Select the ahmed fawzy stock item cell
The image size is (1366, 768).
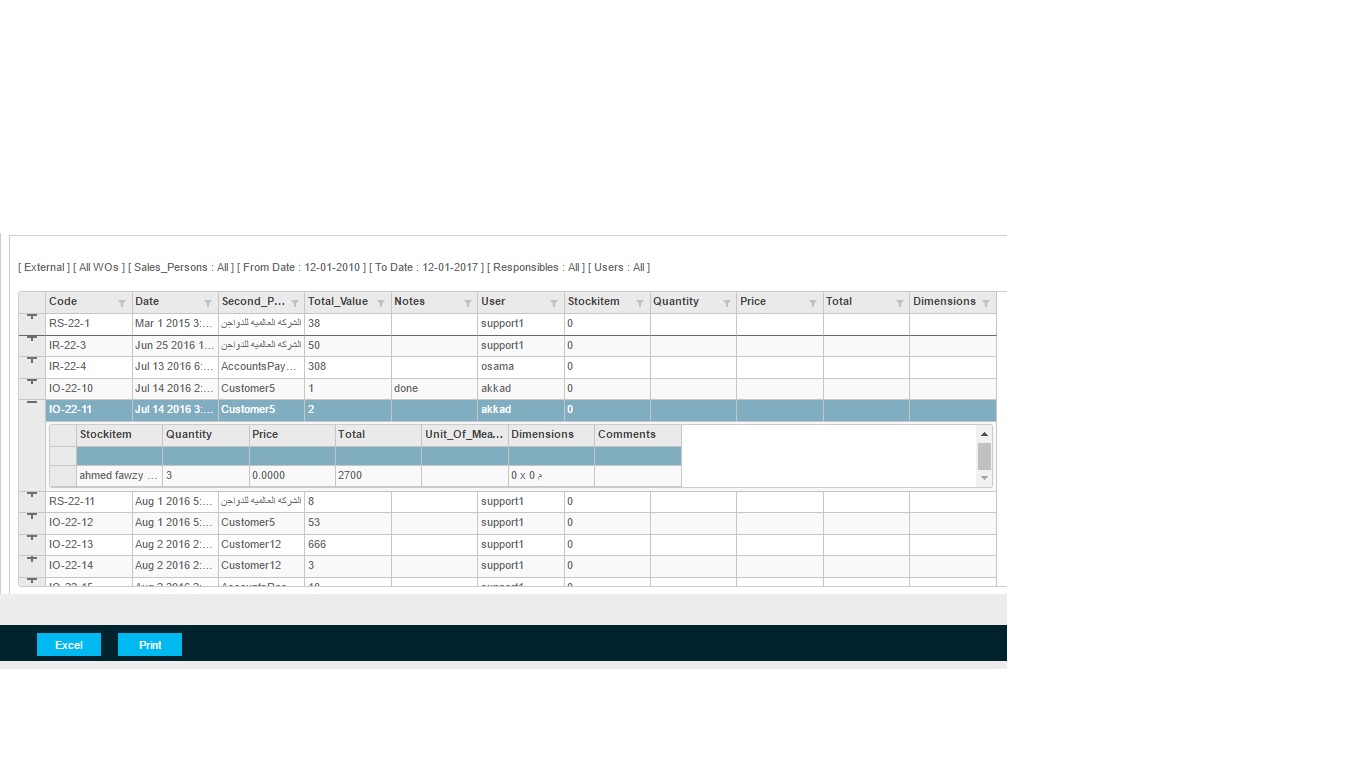(x=119, y=476)
